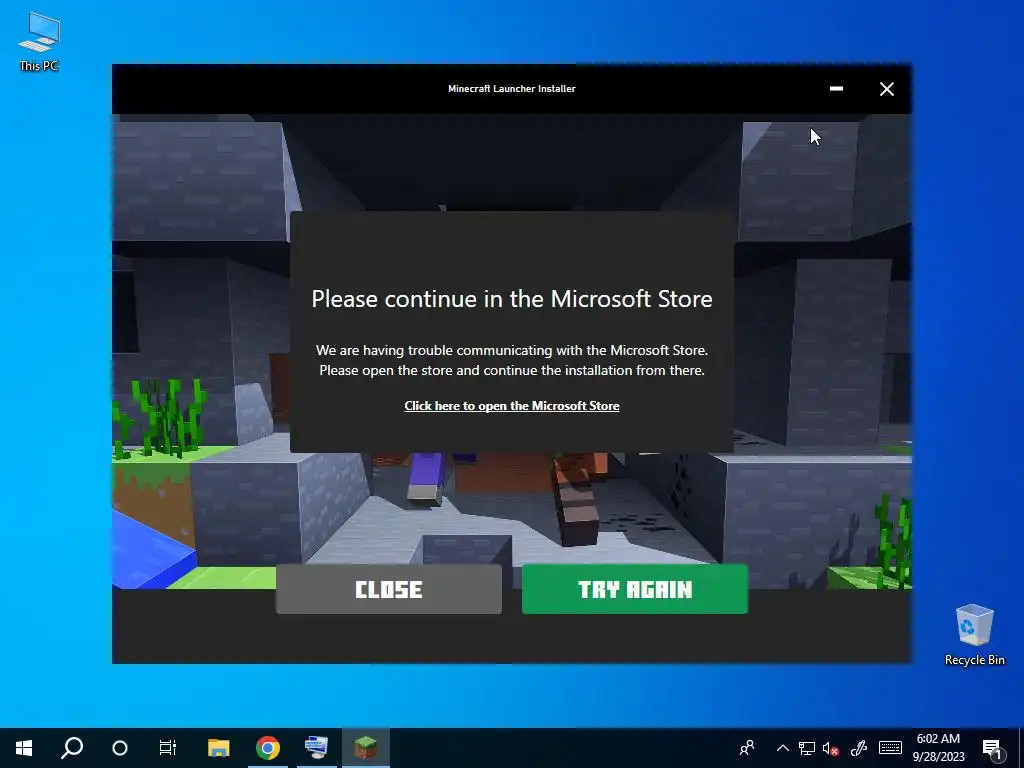Click the 'Please continue in the Microsoft Store' heading

[x=511, y=298]
